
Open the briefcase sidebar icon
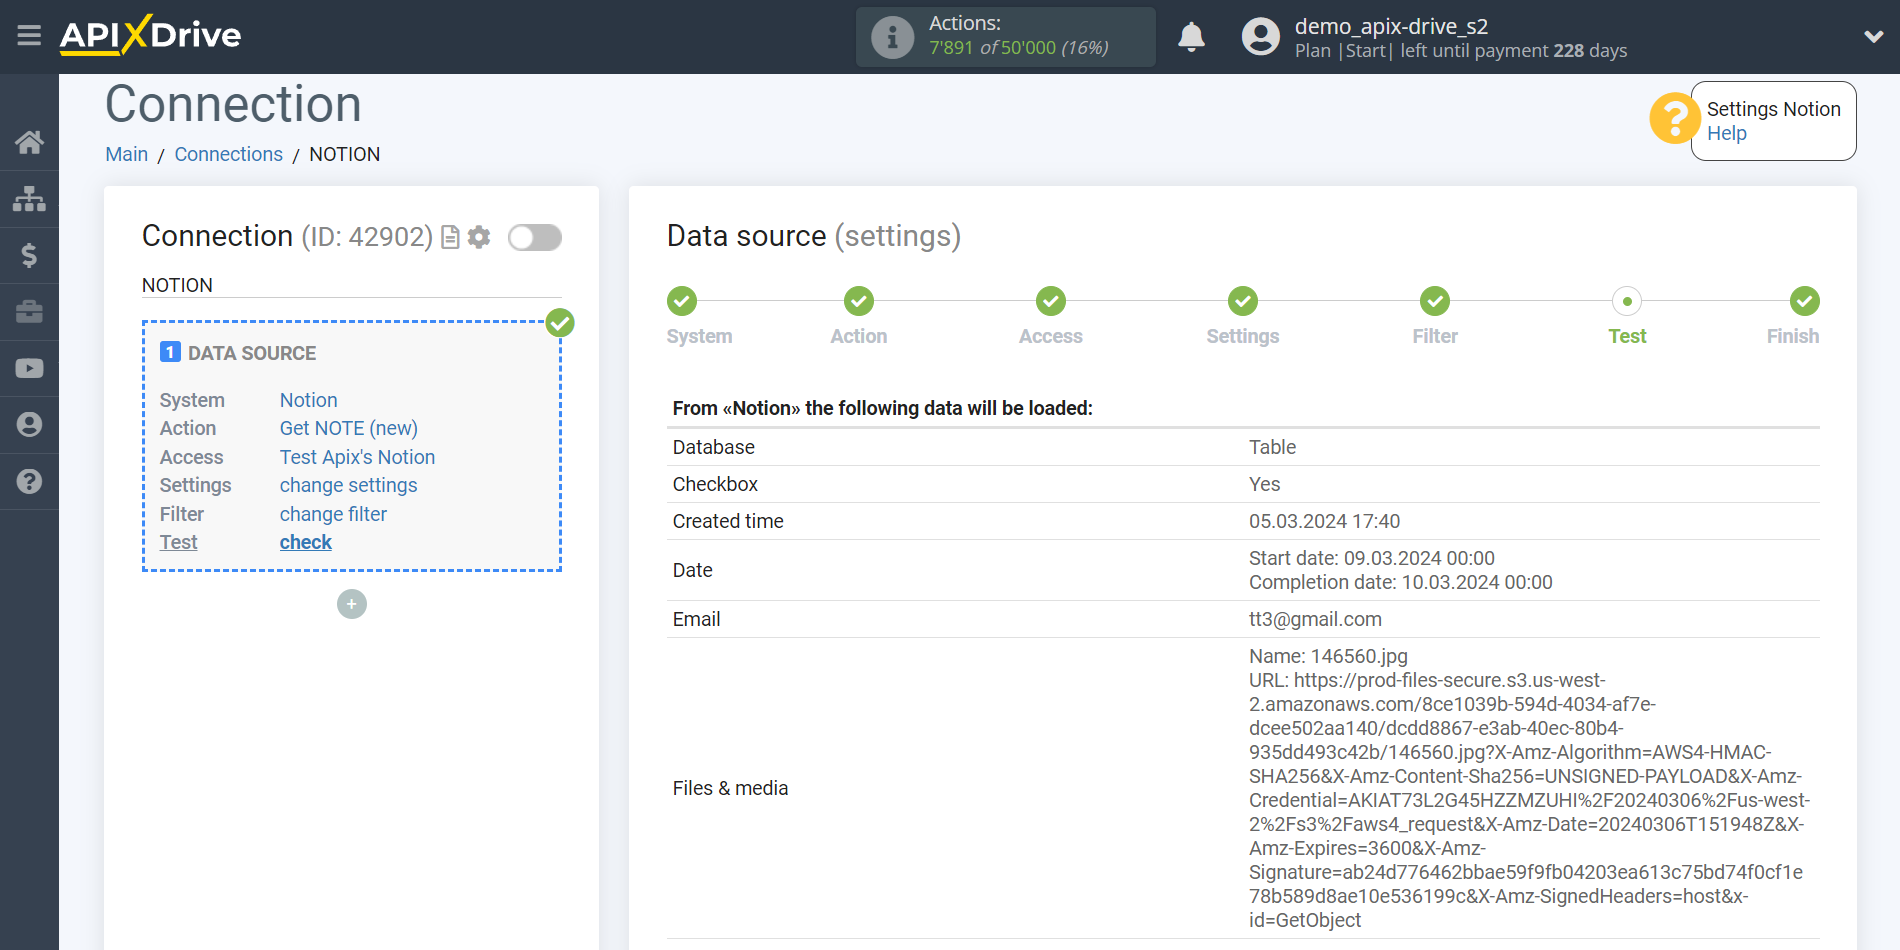tap(29, 312)
